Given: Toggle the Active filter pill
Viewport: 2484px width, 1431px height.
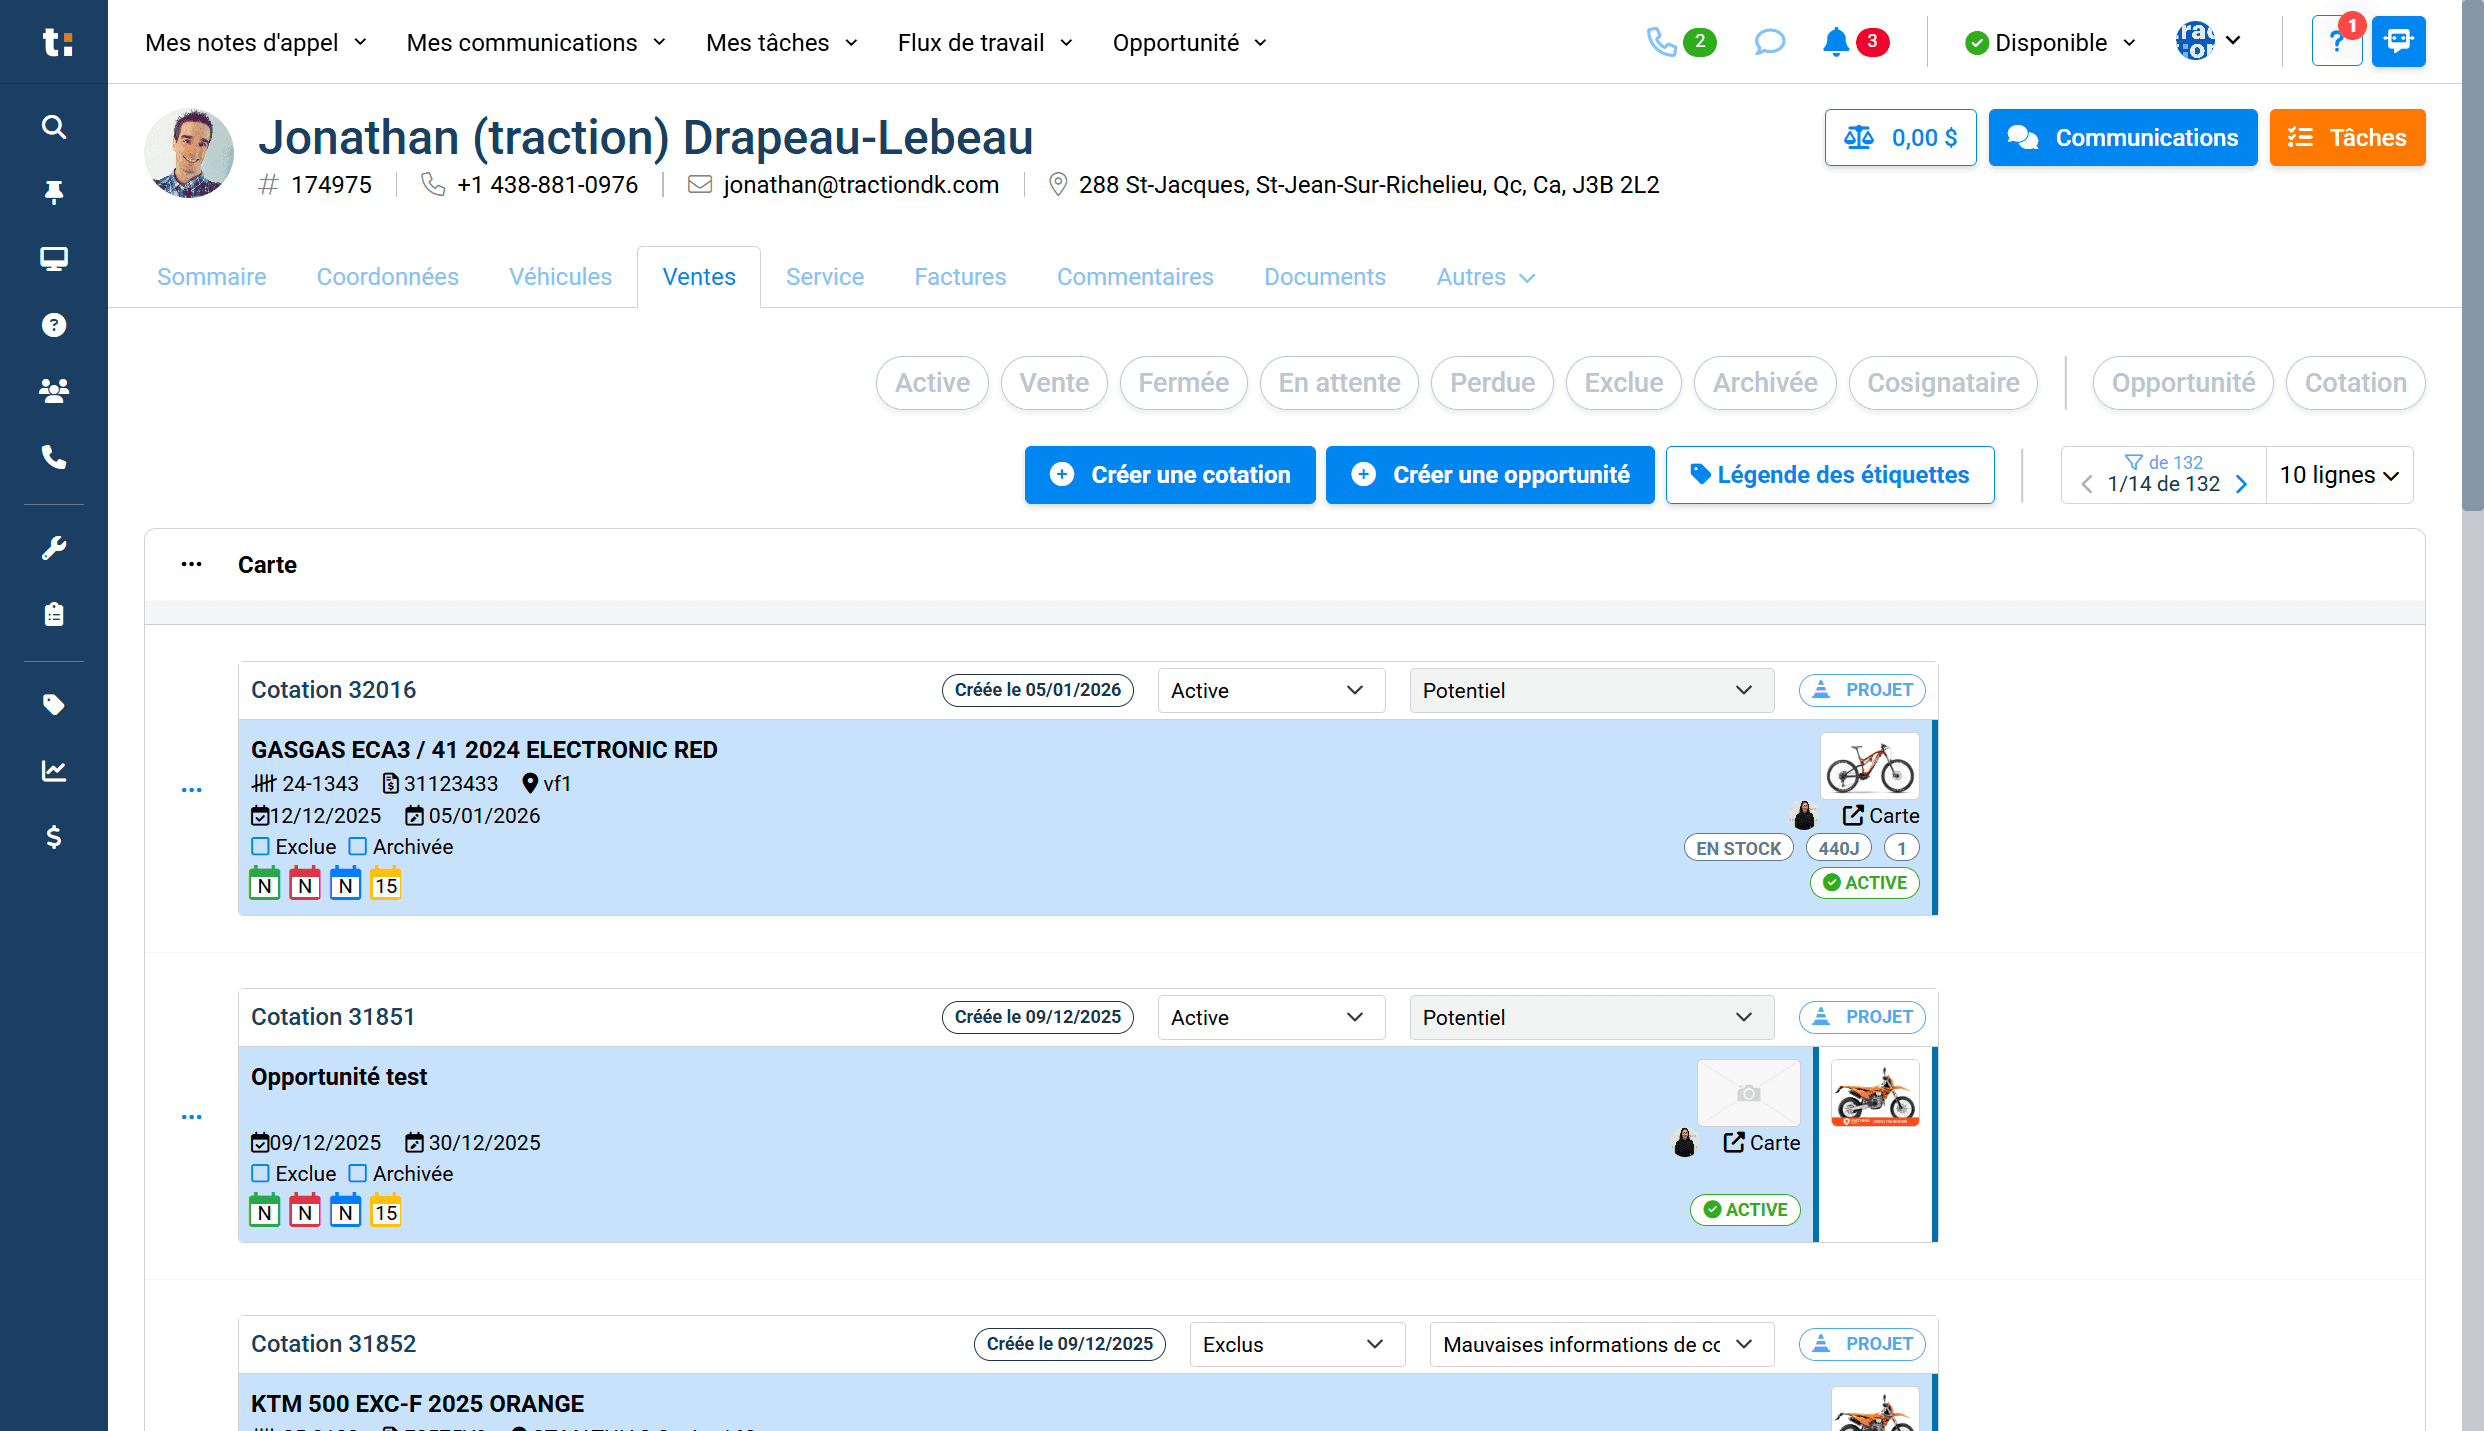Looking at the screenshot, I should (x=932, y=383).
